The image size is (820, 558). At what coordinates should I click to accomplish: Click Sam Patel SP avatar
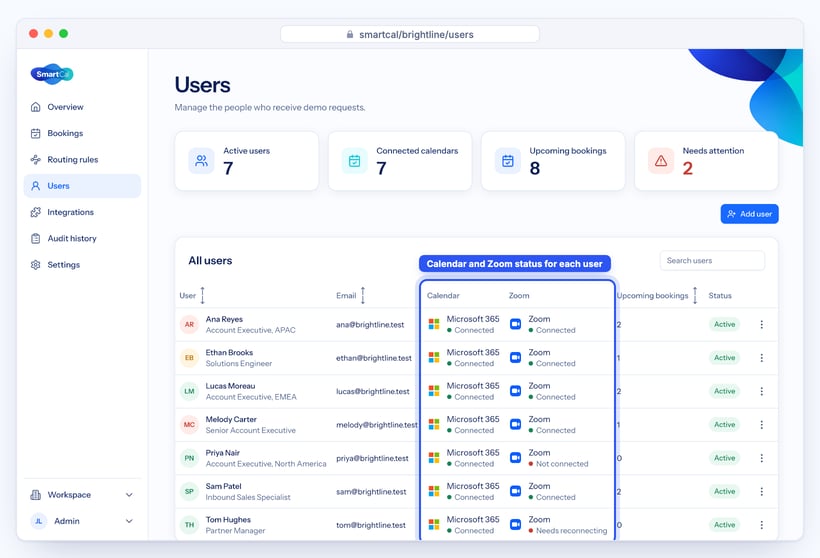(x=189, y=492)
